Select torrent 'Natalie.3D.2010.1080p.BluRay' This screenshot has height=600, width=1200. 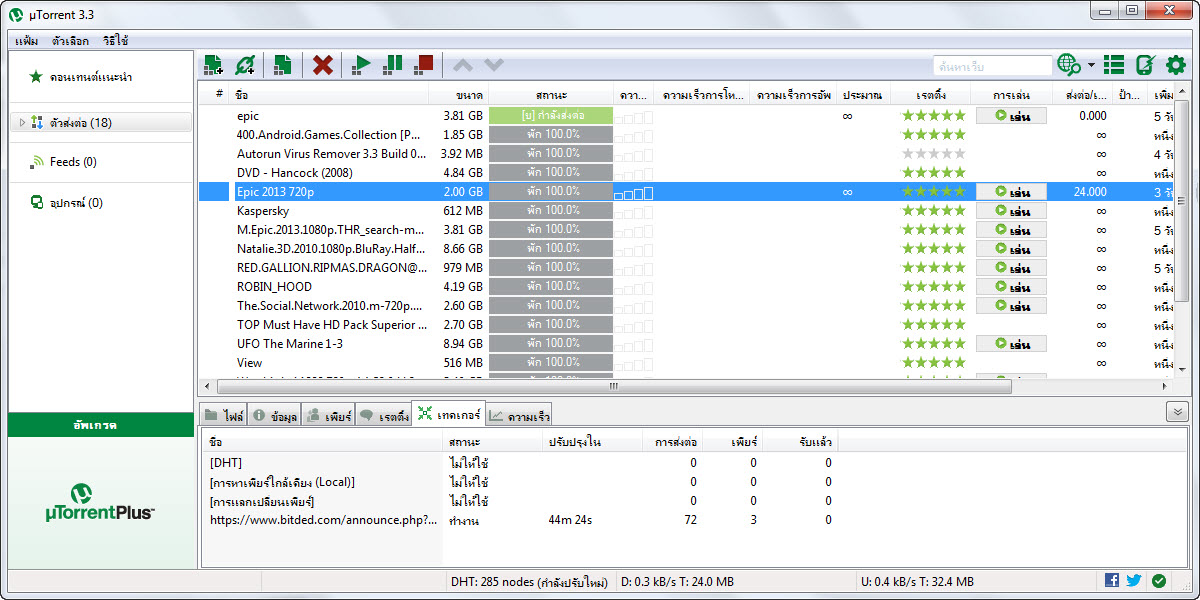tap(331, 249)
